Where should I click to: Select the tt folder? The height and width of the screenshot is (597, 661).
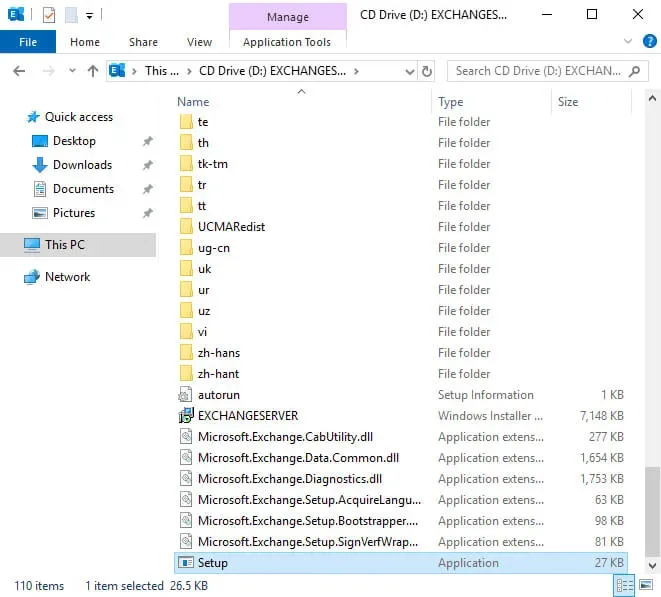[202, 206]
